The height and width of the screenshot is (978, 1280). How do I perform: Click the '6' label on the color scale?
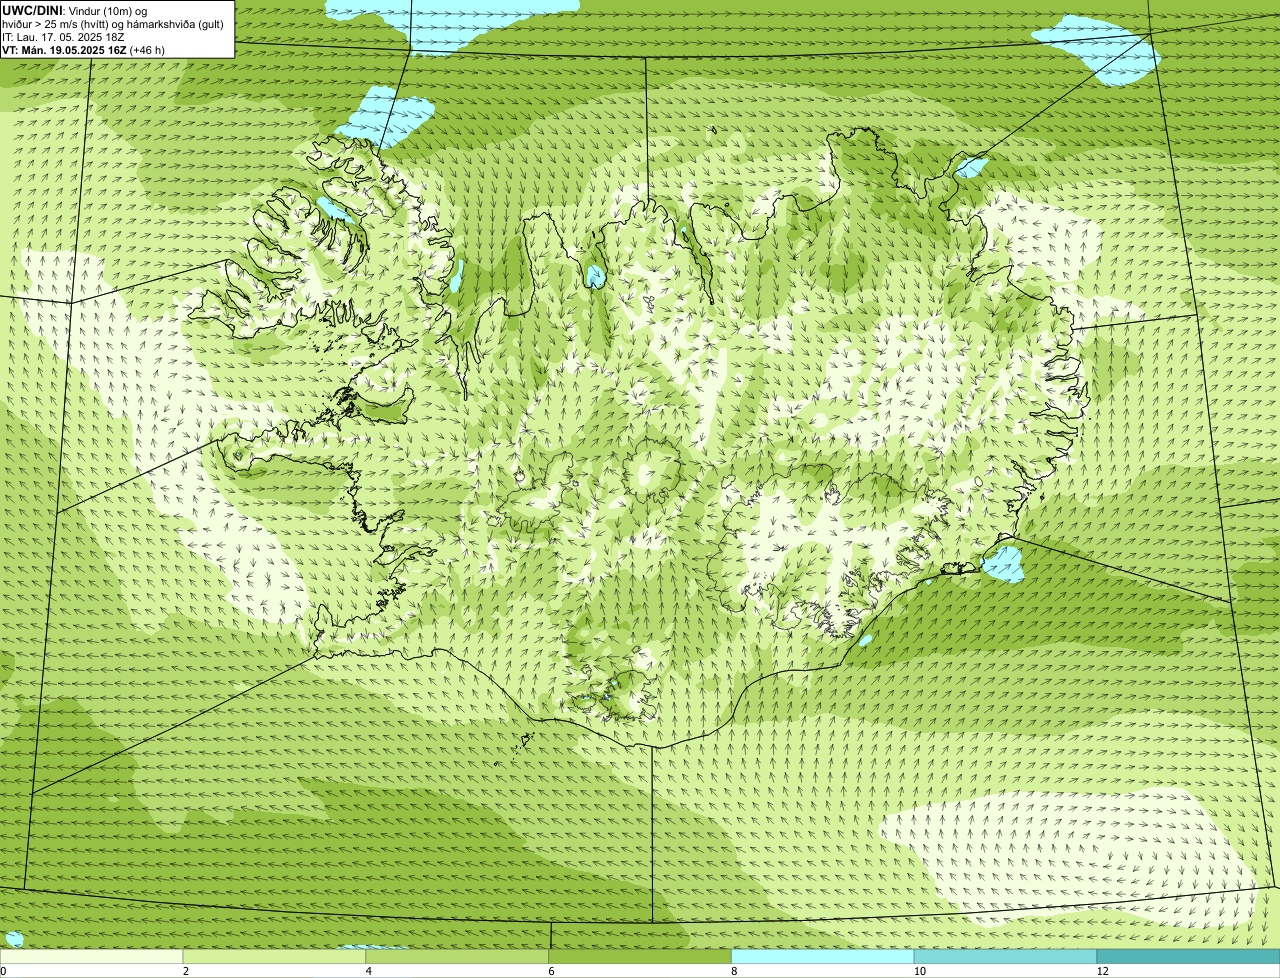point(551,971)
